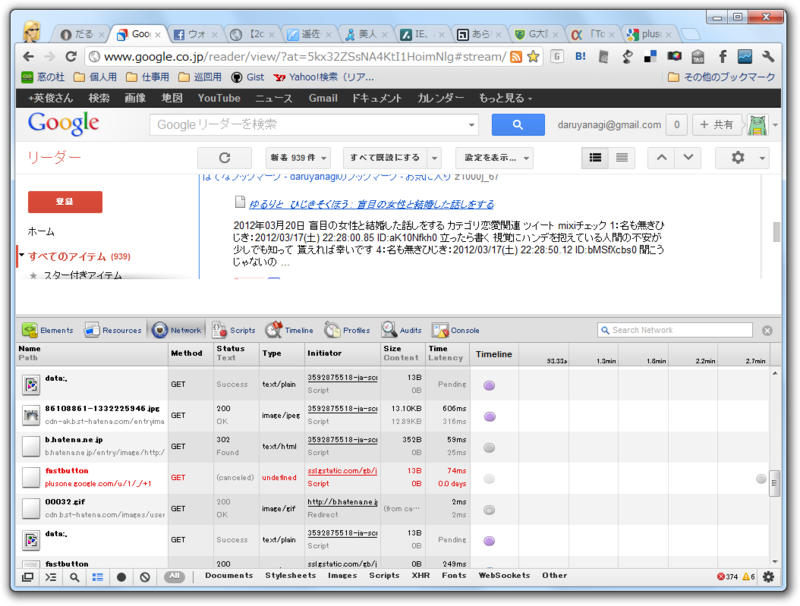Click the warning count 6 icon
Screen dimensions: 800x606
[748, 576]
